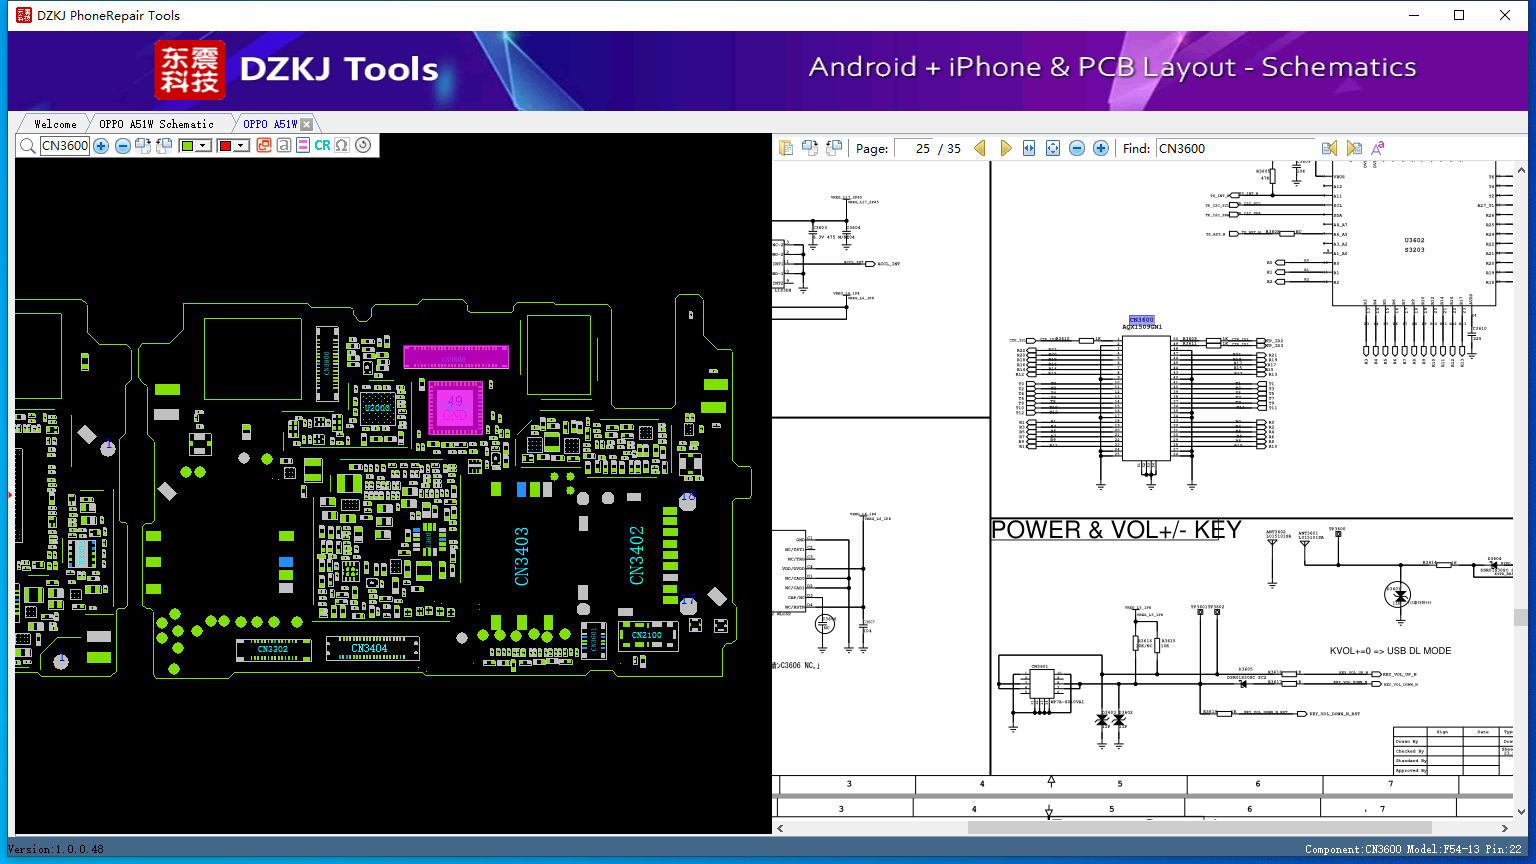This screenshot has width=1536, height=864.
Task: Open the green color dropdown arrow
Action: click(203, 146)
